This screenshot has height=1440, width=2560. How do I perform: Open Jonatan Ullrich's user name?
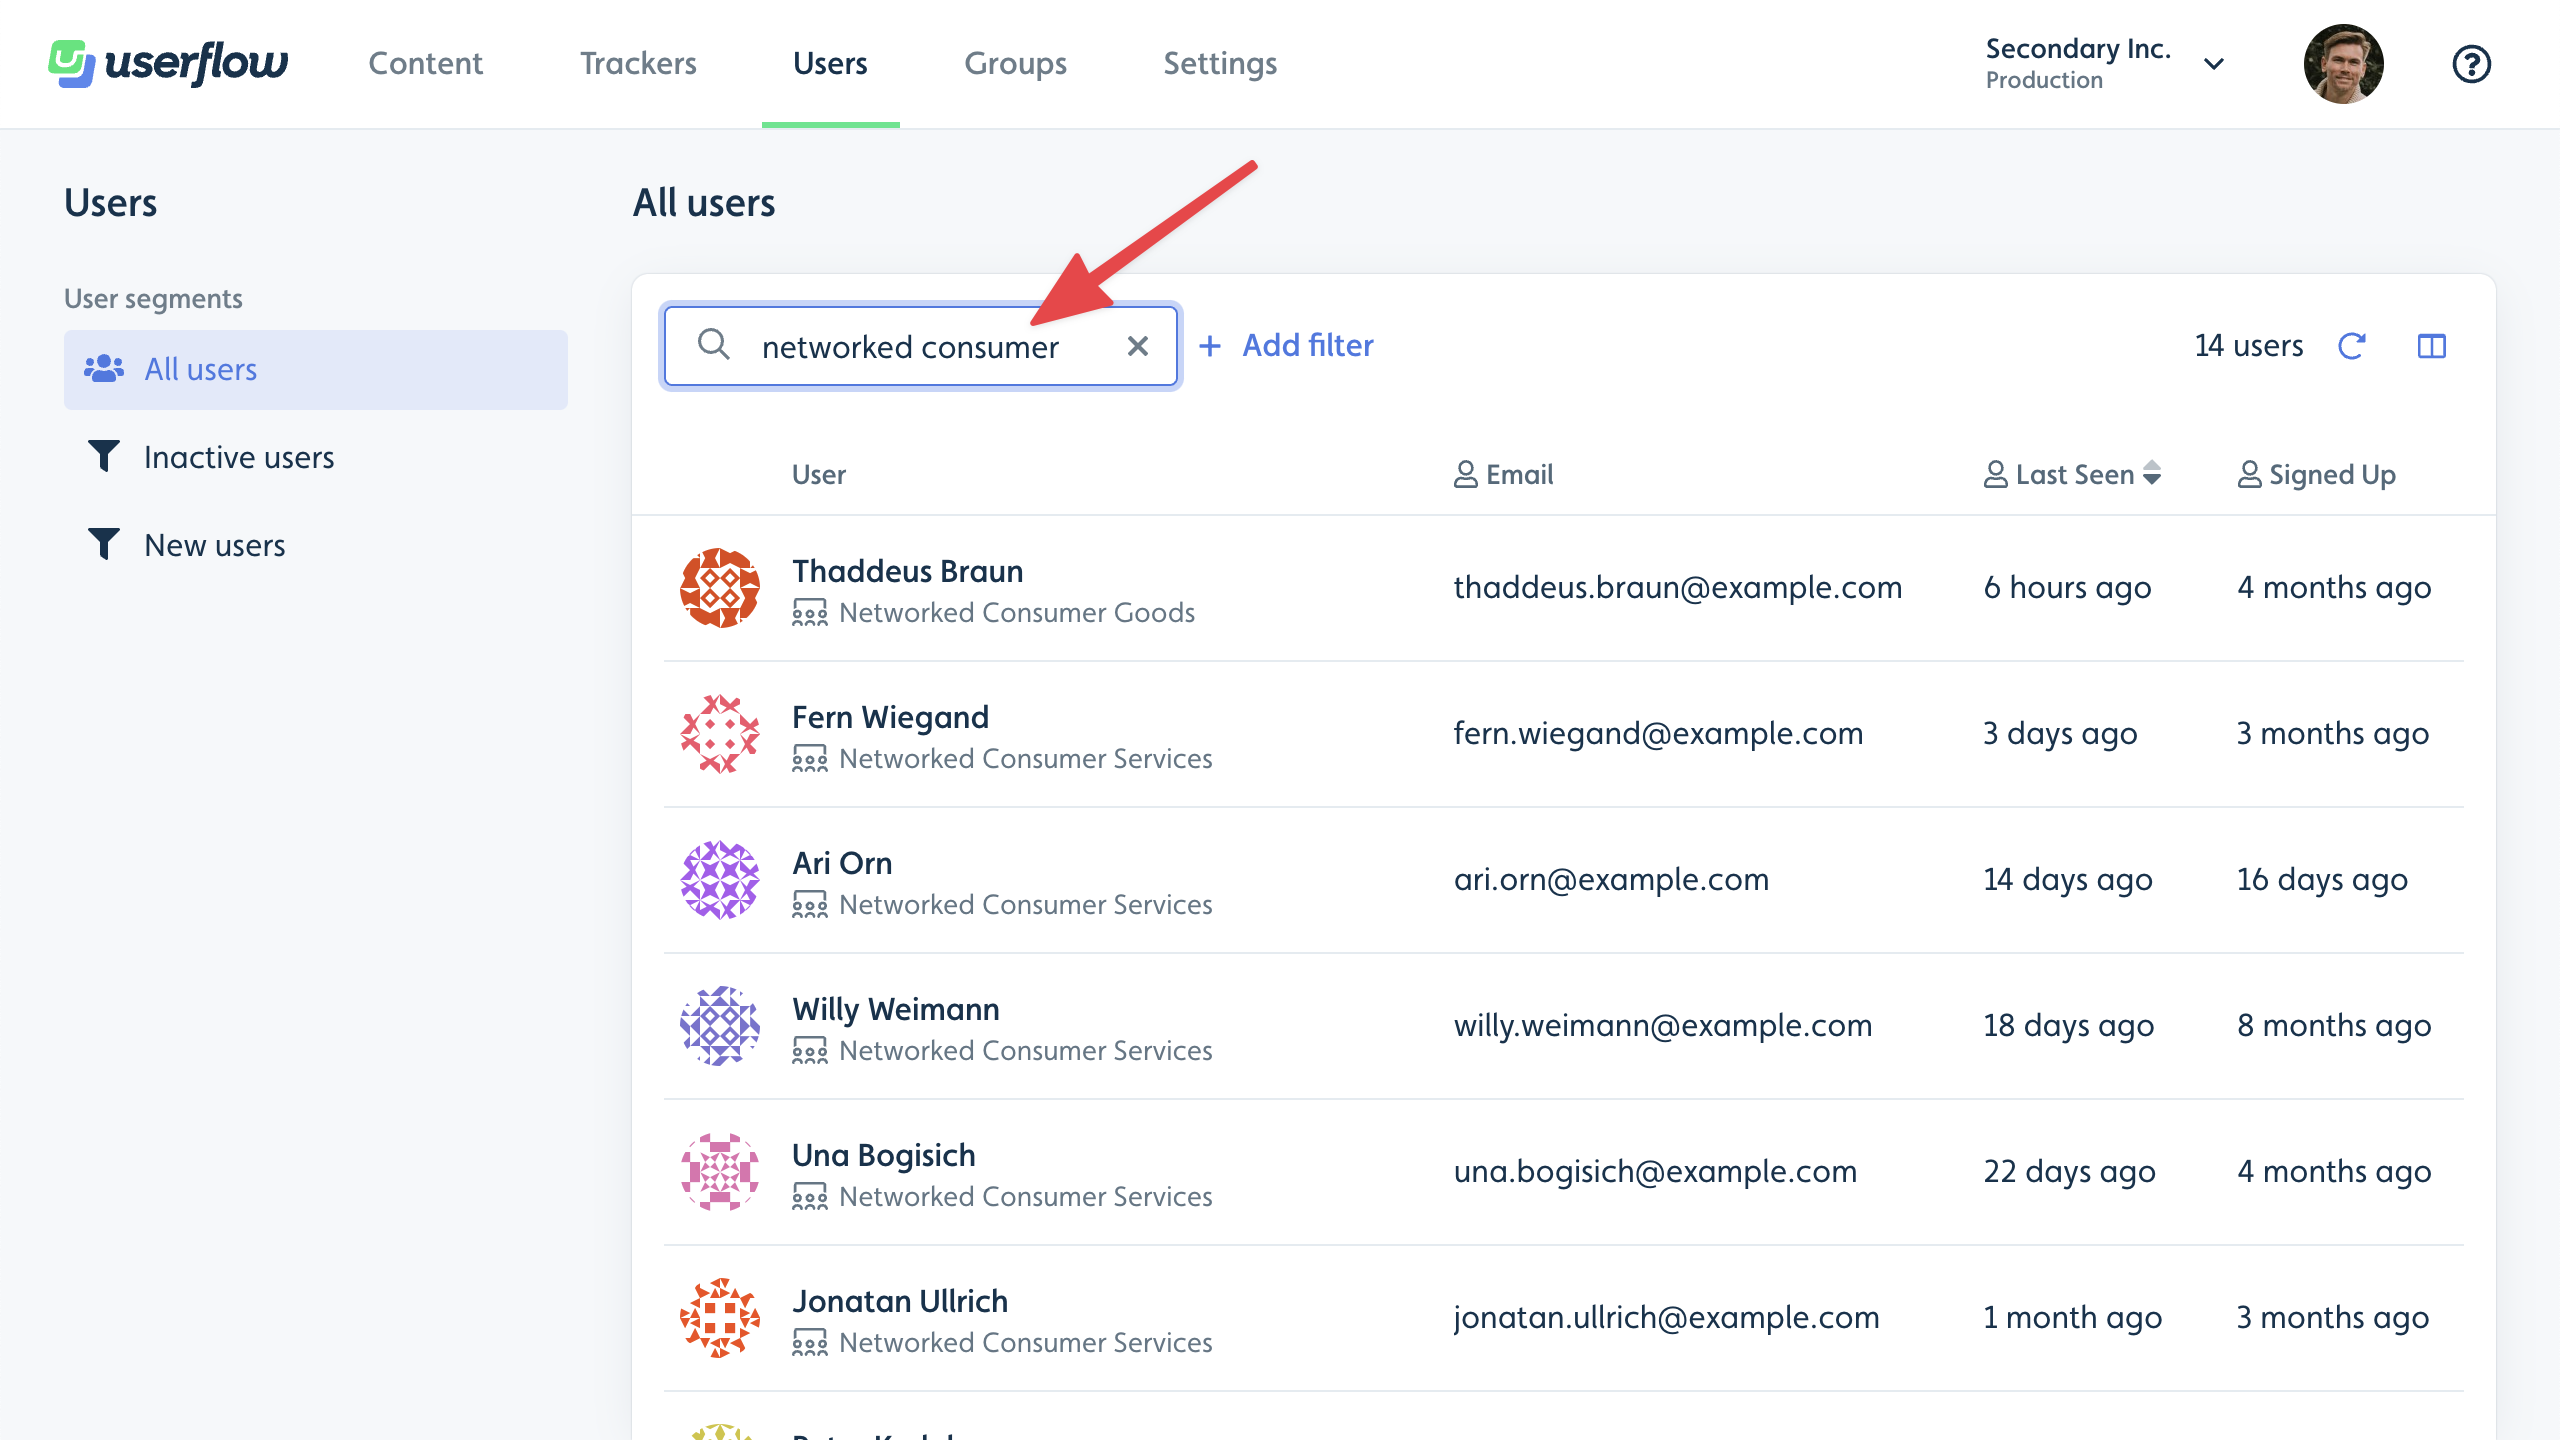coord(900,1301)
